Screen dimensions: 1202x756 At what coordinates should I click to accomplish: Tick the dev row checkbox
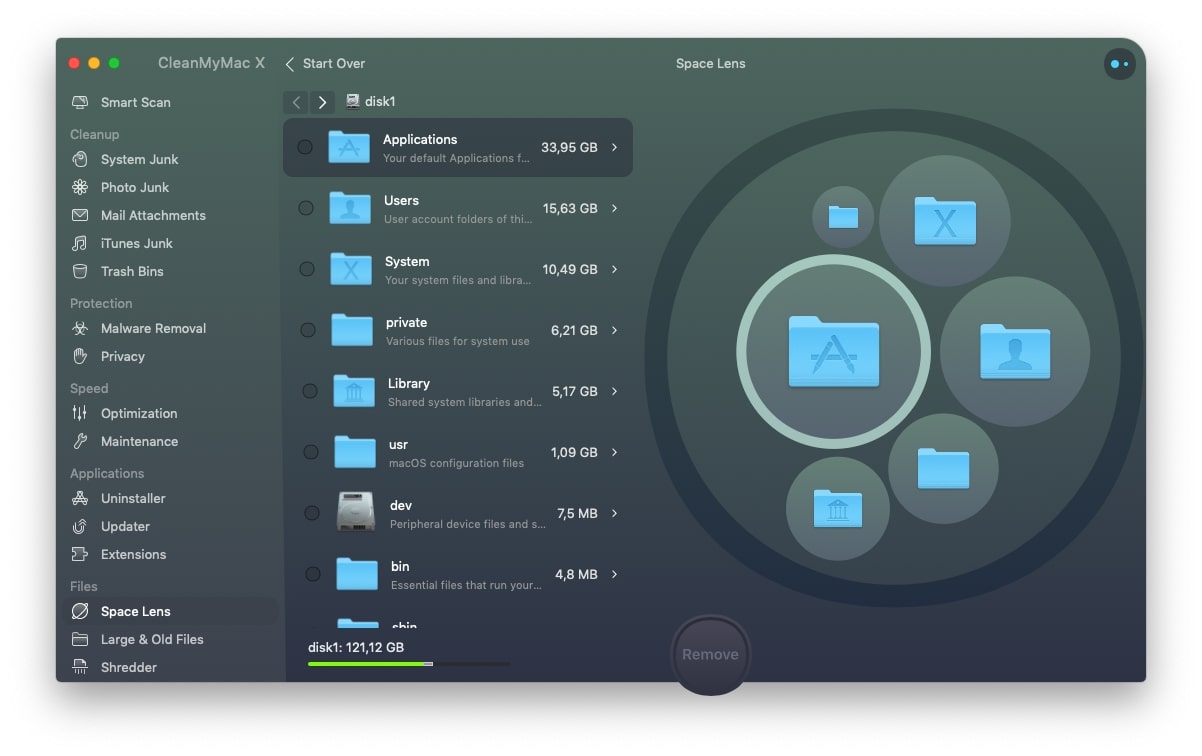(312, 513)
